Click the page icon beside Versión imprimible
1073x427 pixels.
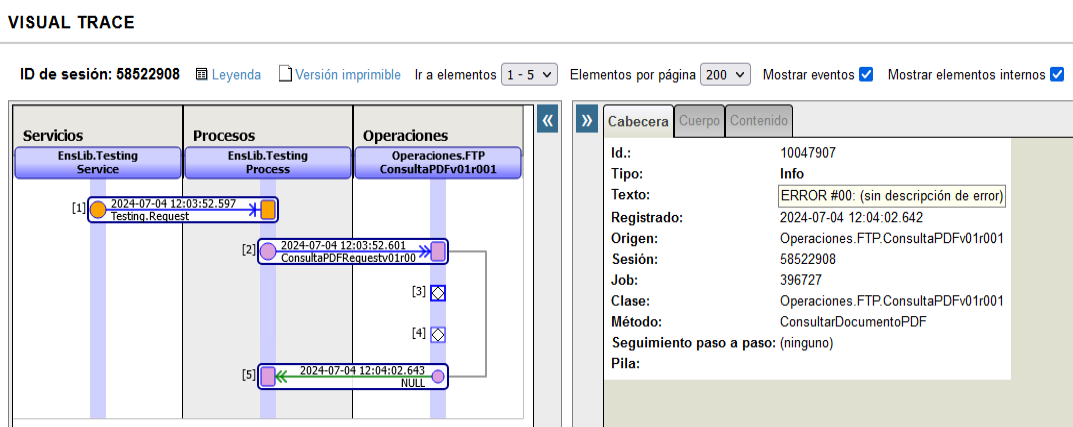(x=285, y=74)
